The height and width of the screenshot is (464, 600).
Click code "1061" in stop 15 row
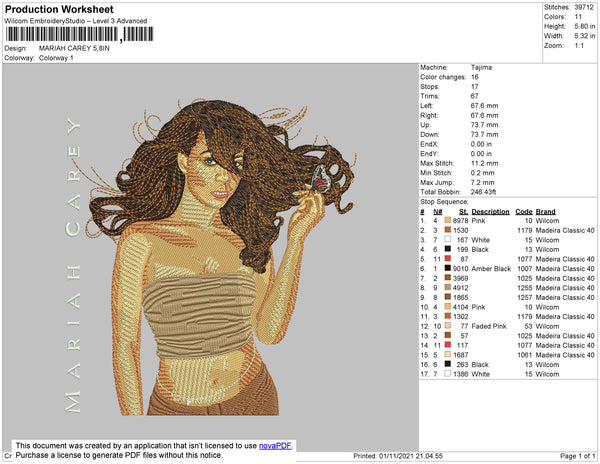tap(525, 355)
